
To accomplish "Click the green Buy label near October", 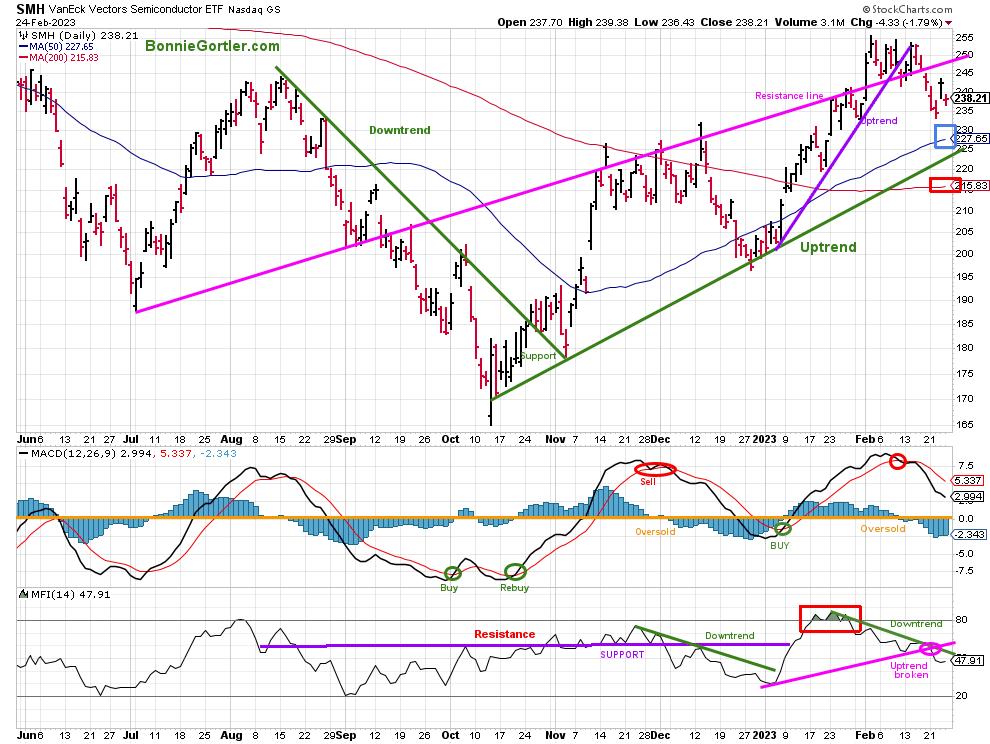I will (x=449, y=587).
